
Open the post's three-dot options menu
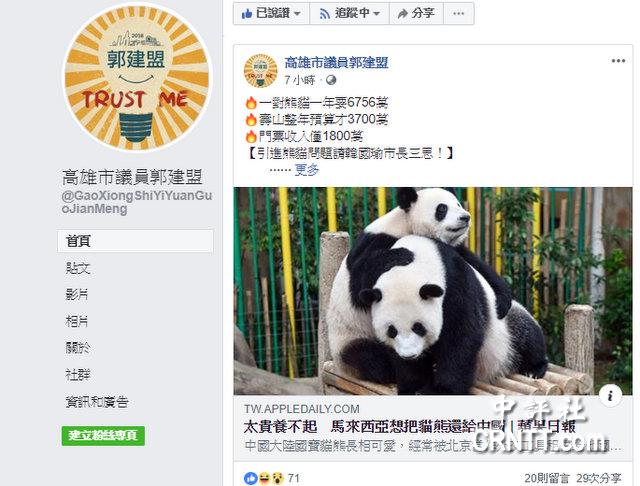[618, 61]
